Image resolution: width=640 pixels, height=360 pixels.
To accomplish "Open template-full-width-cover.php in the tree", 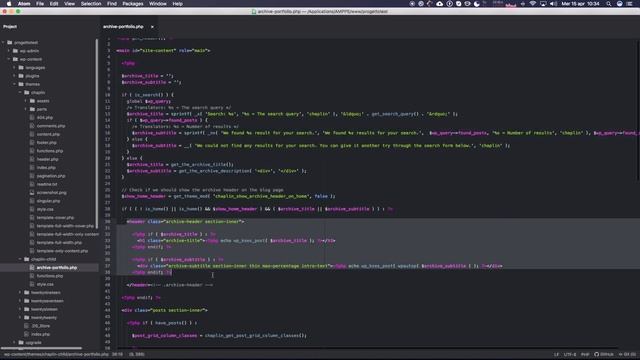I will click(64, 226).
